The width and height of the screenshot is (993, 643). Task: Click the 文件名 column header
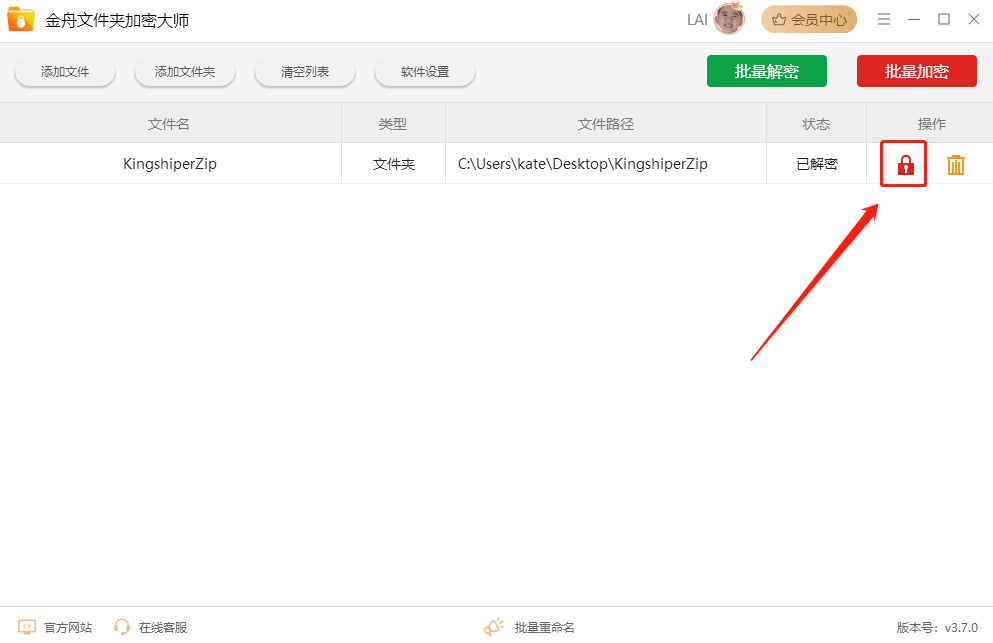click(168, 124)
